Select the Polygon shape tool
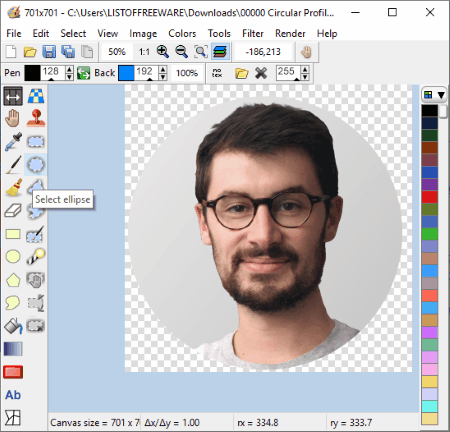The width and height of the screenshot is (450, 432). coord(13,280)
